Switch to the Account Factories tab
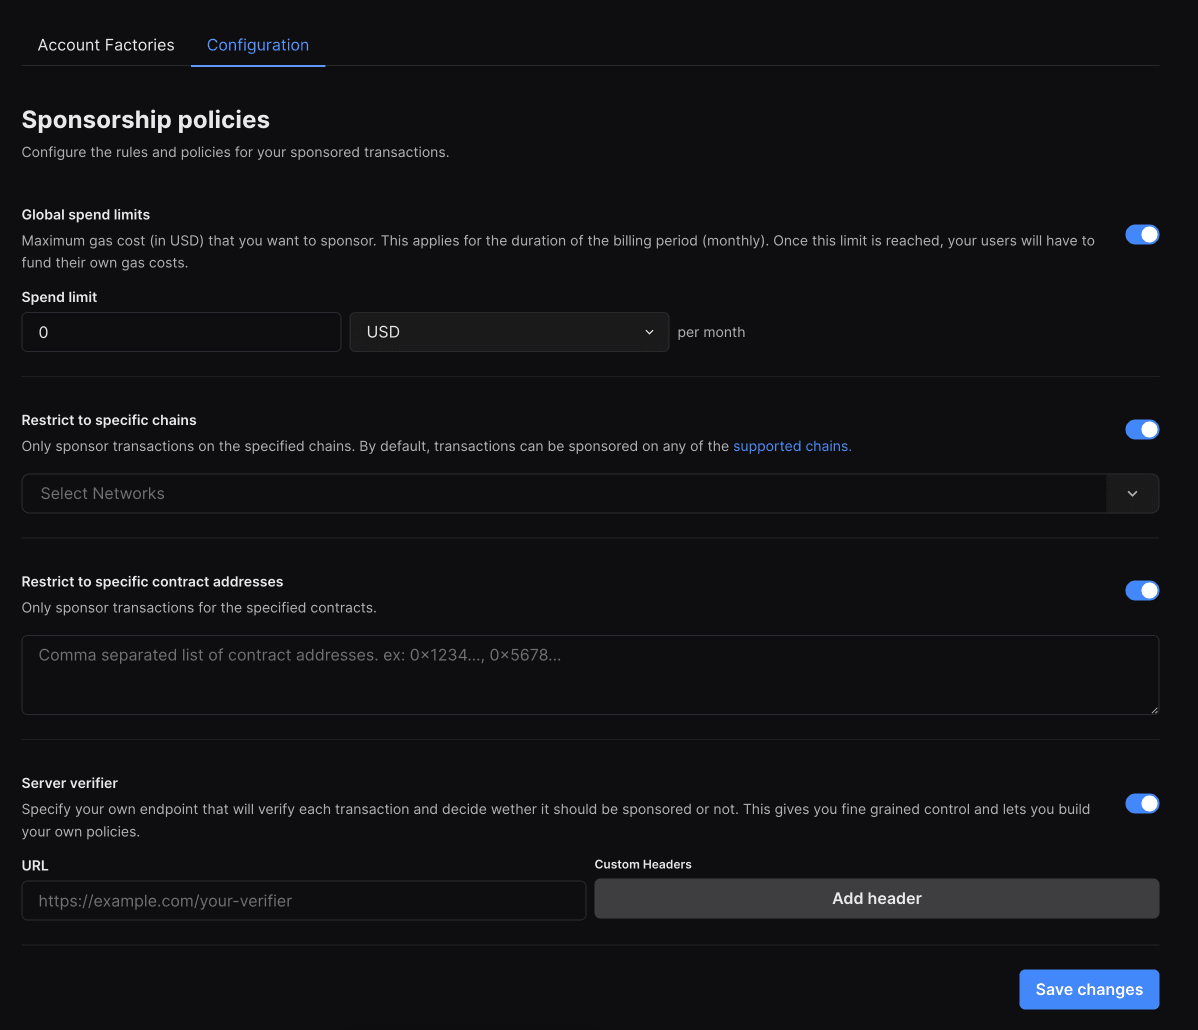This screenshot has height=1030, width=1198. (x=106, y=45)
